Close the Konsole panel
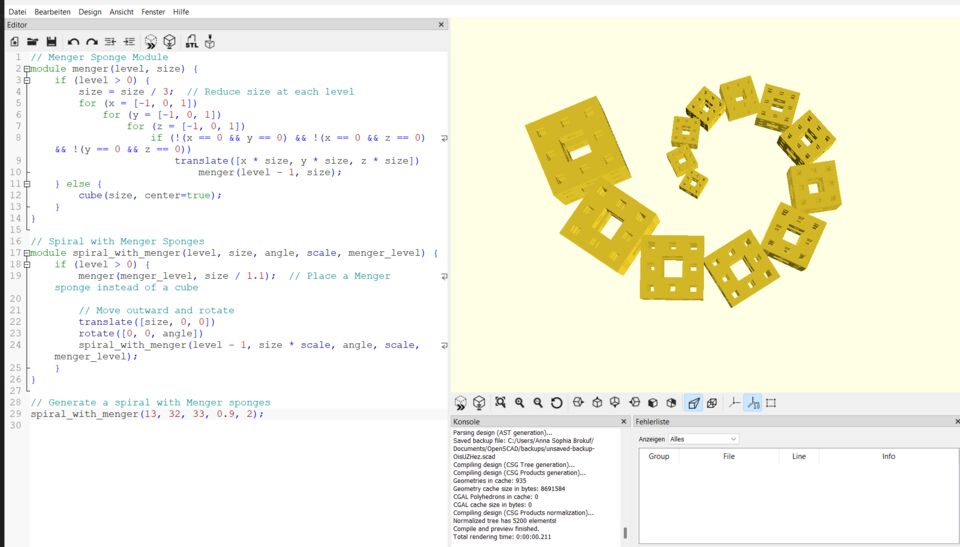This screenshot has height=547, width=960. [x=624, y=421]
